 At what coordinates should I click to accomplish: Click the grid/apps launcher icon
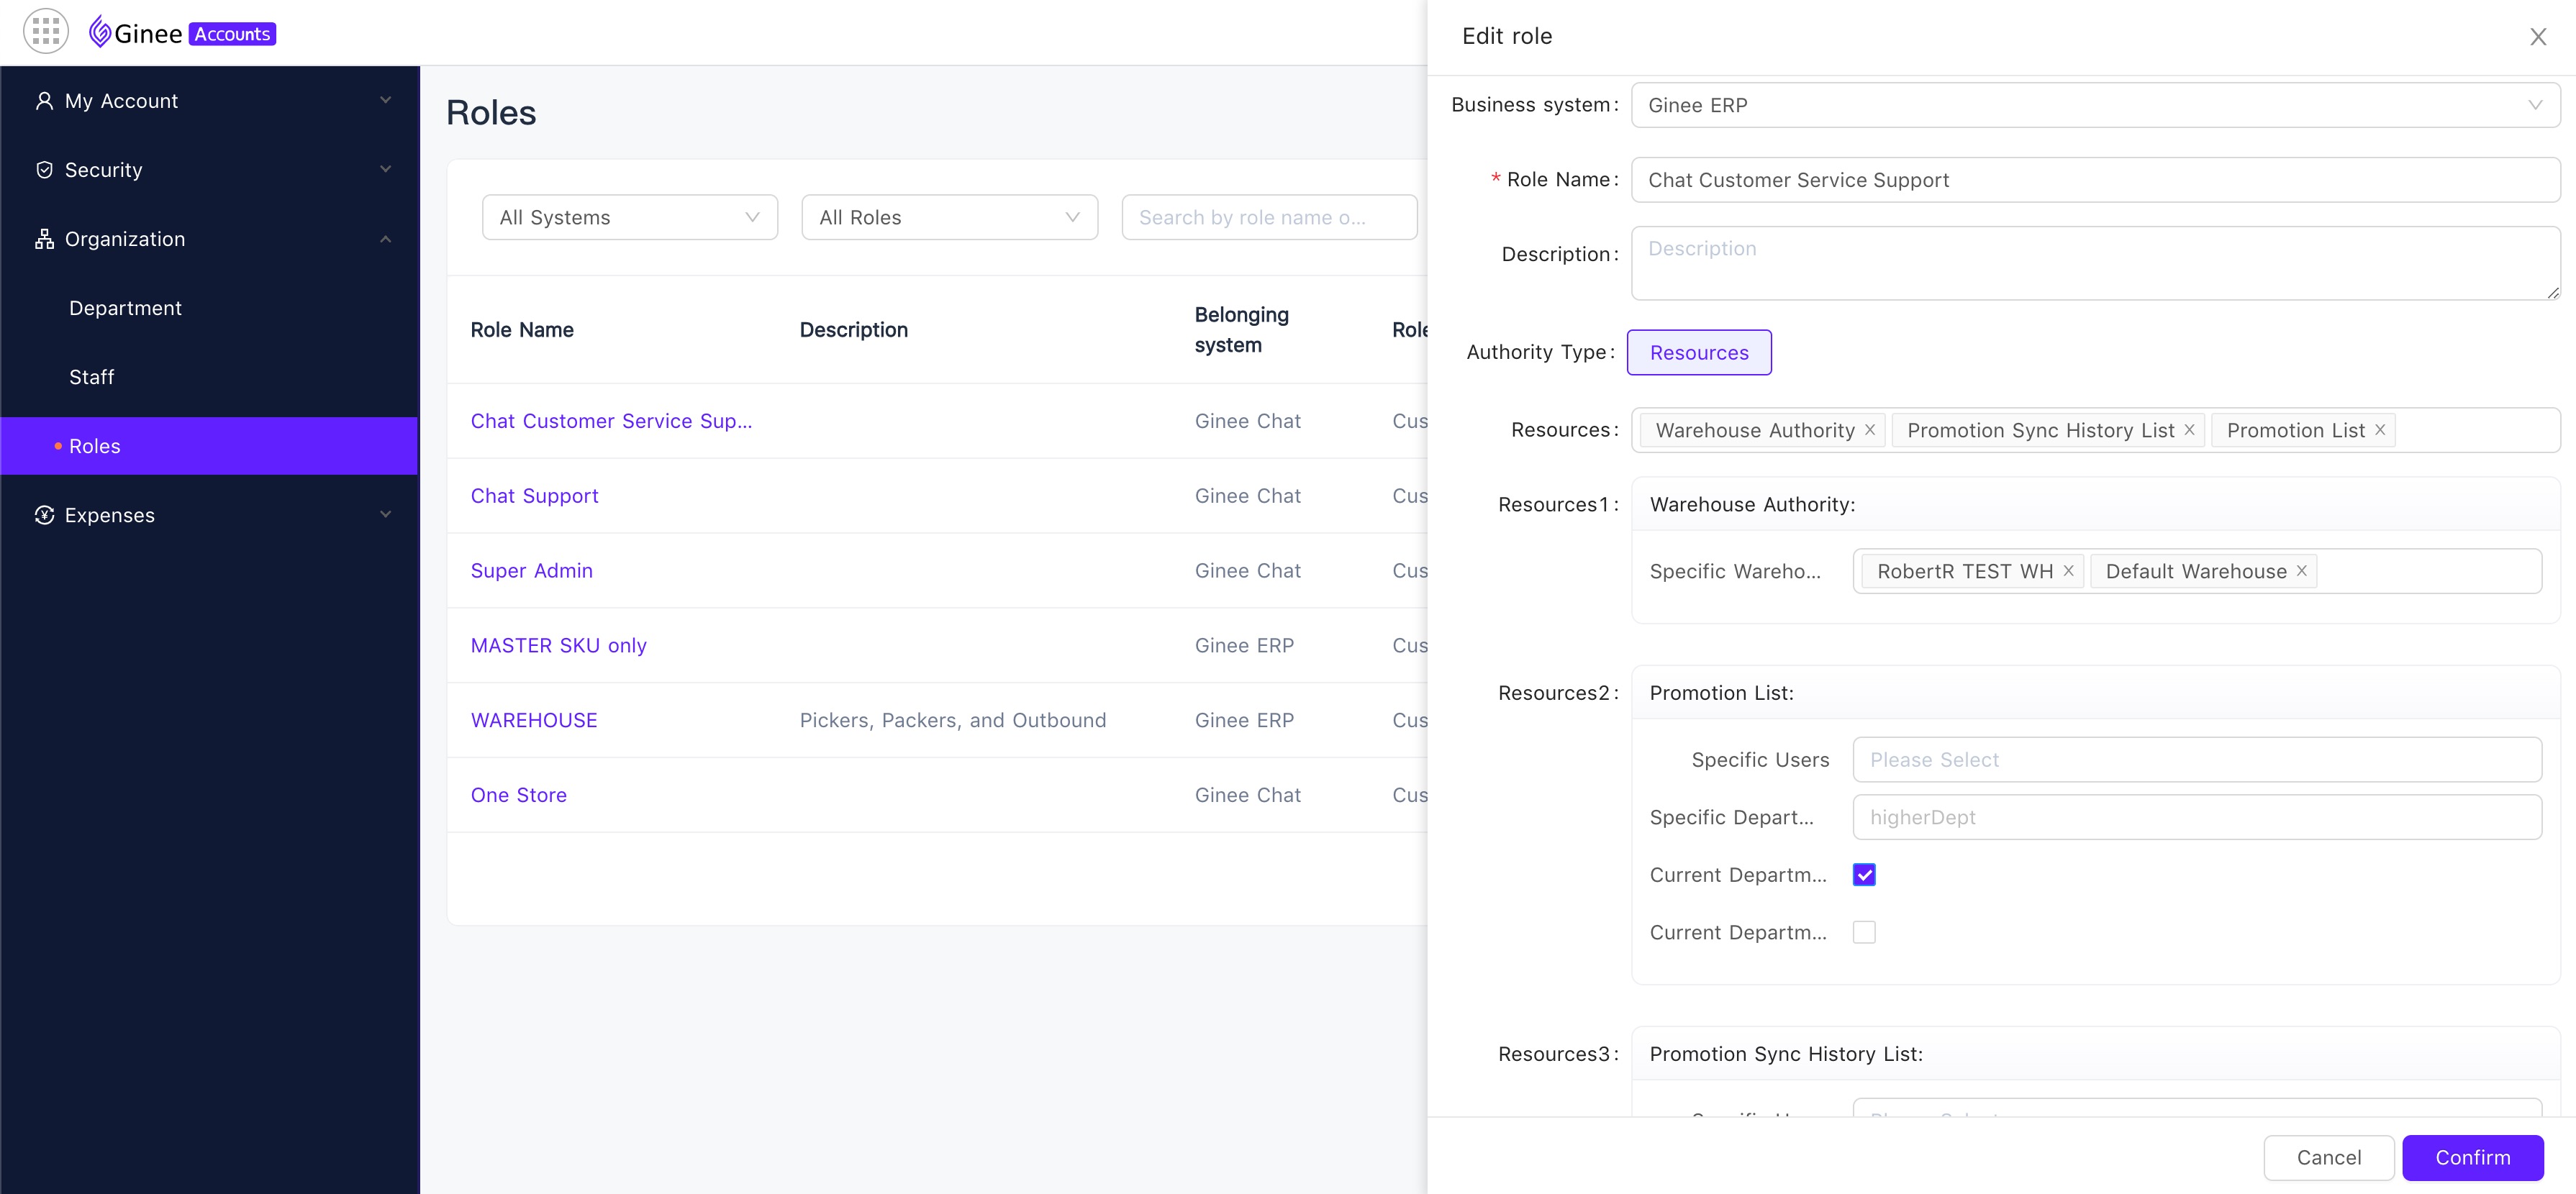pos(46,31)
